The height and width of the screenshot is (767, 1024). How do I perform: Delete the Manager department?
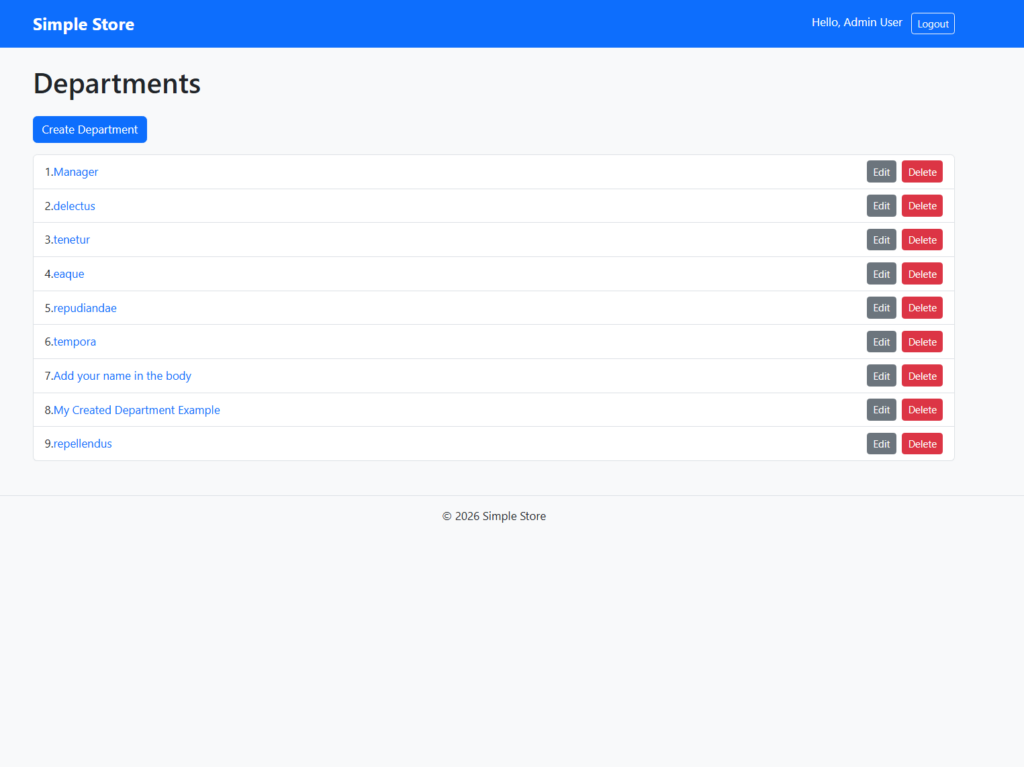pos(922,172)
